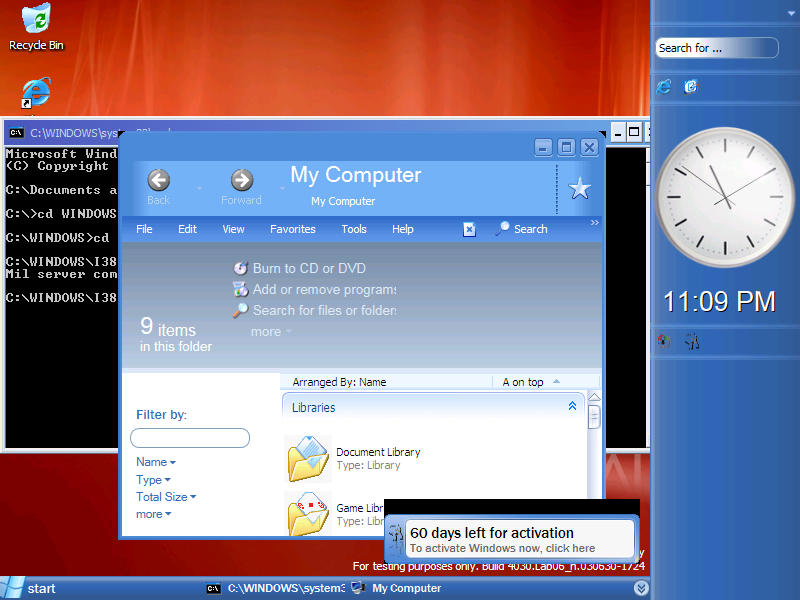Open the Forward history dropdown arrow
Image resolution: width=800 pixels, height=600 pixels.
[282, 188]
